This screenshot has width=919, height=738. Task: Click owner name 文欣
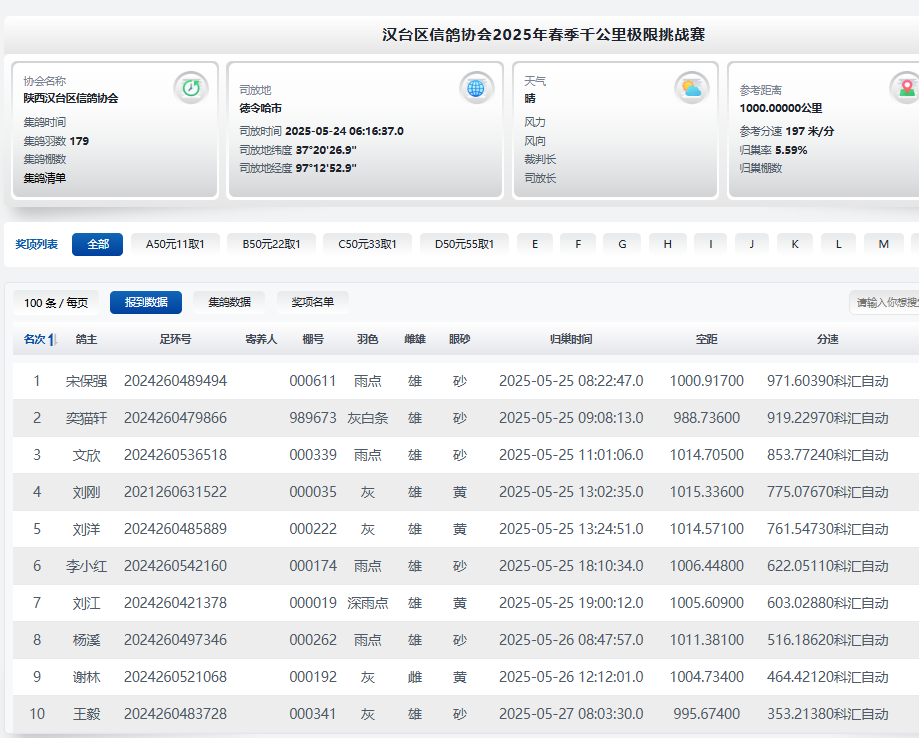[86, 455]
